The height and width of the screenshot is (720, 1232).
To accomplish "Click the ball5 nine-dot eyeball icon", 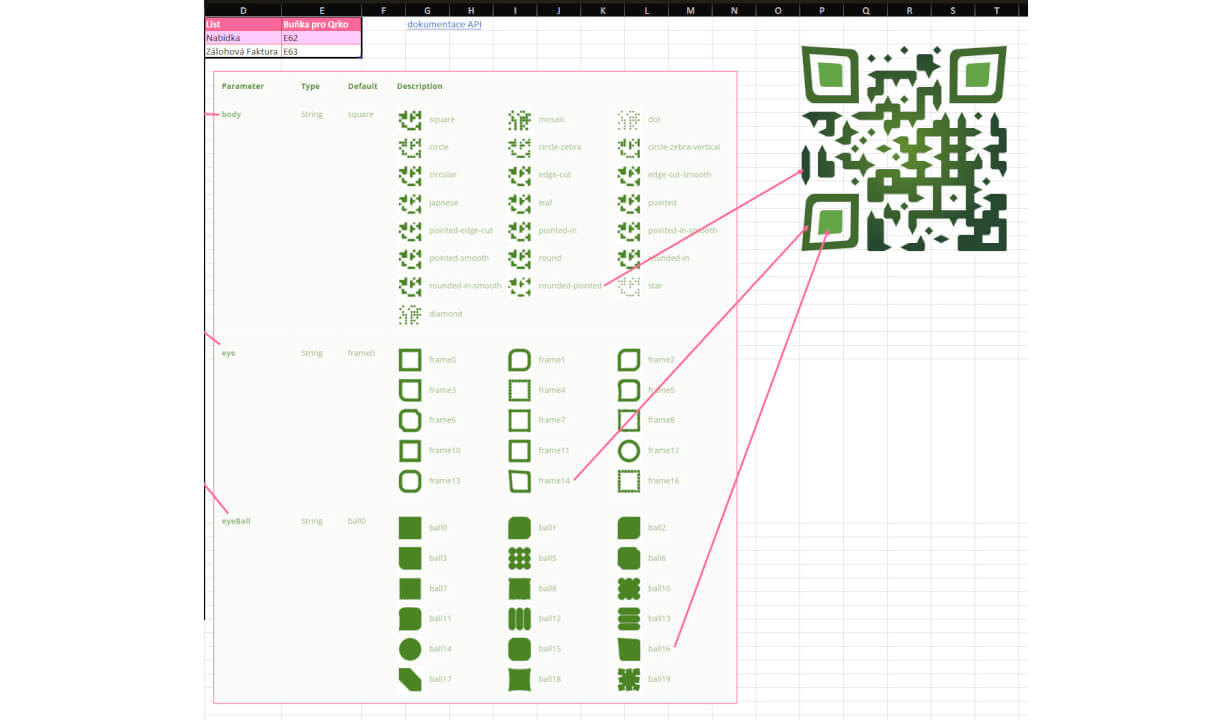I will pyautogui.click(x=519, y=558).
